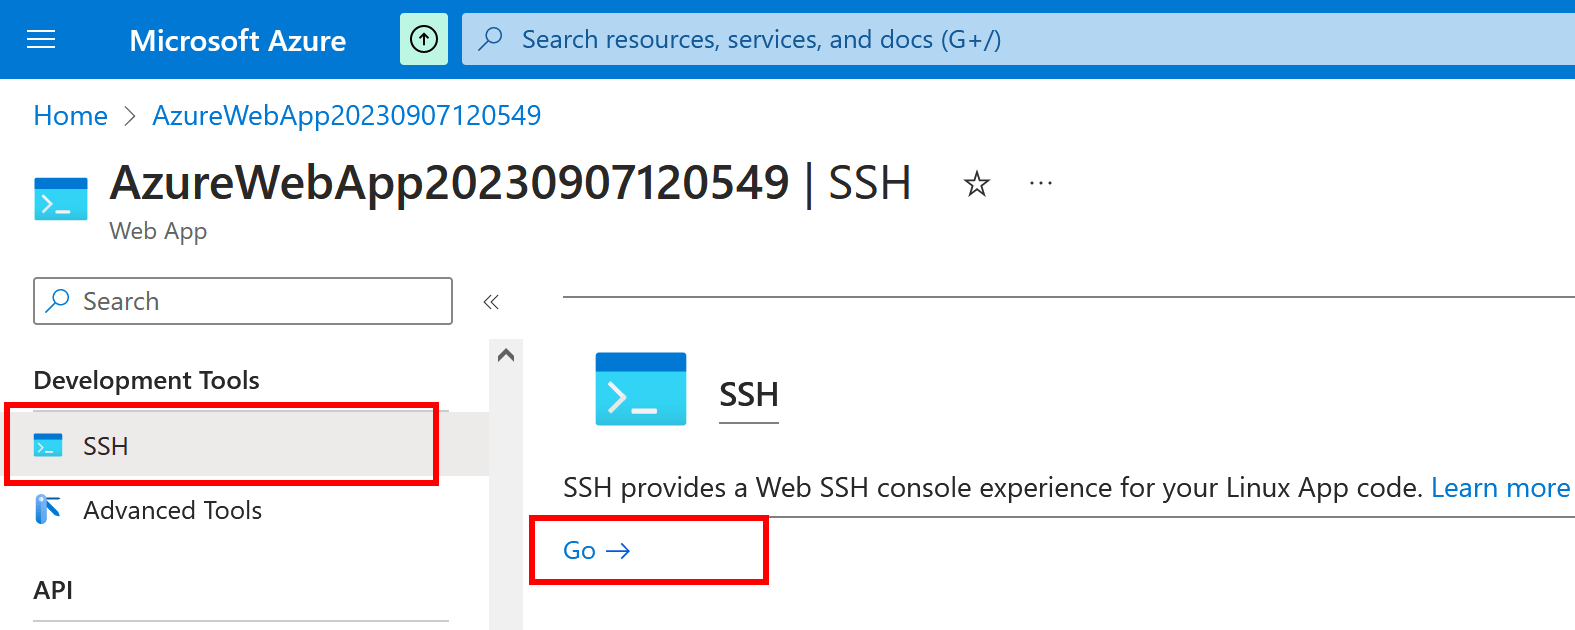Click Go to launch SSH console

click(x=597, y=551)
